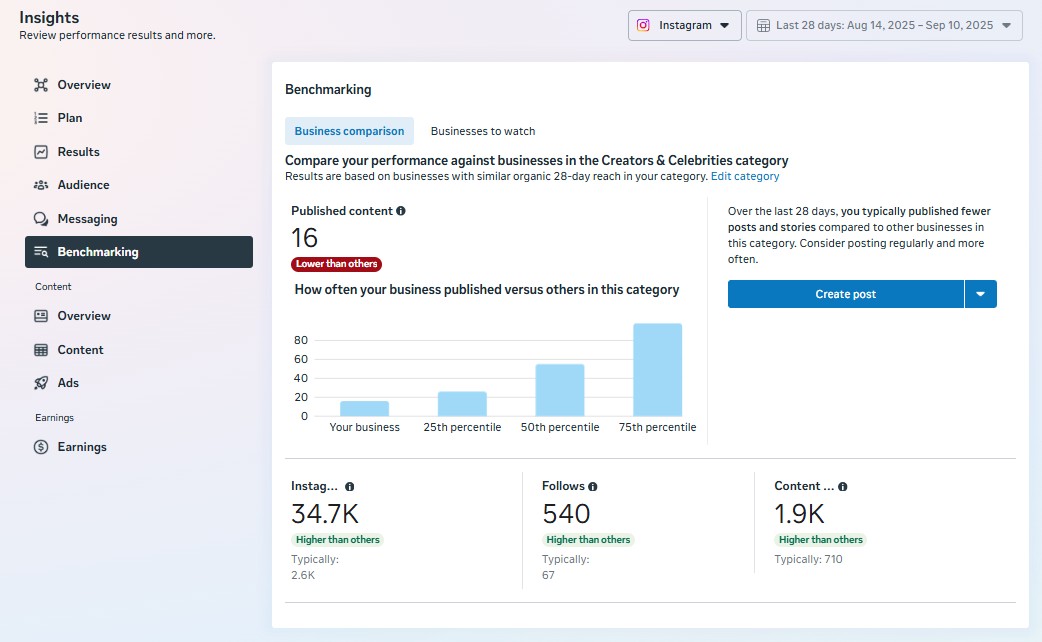Click Higher than others badge under 540
Image resolution: width=1042 pixels, height=642 pixels.
pos(588,540)
